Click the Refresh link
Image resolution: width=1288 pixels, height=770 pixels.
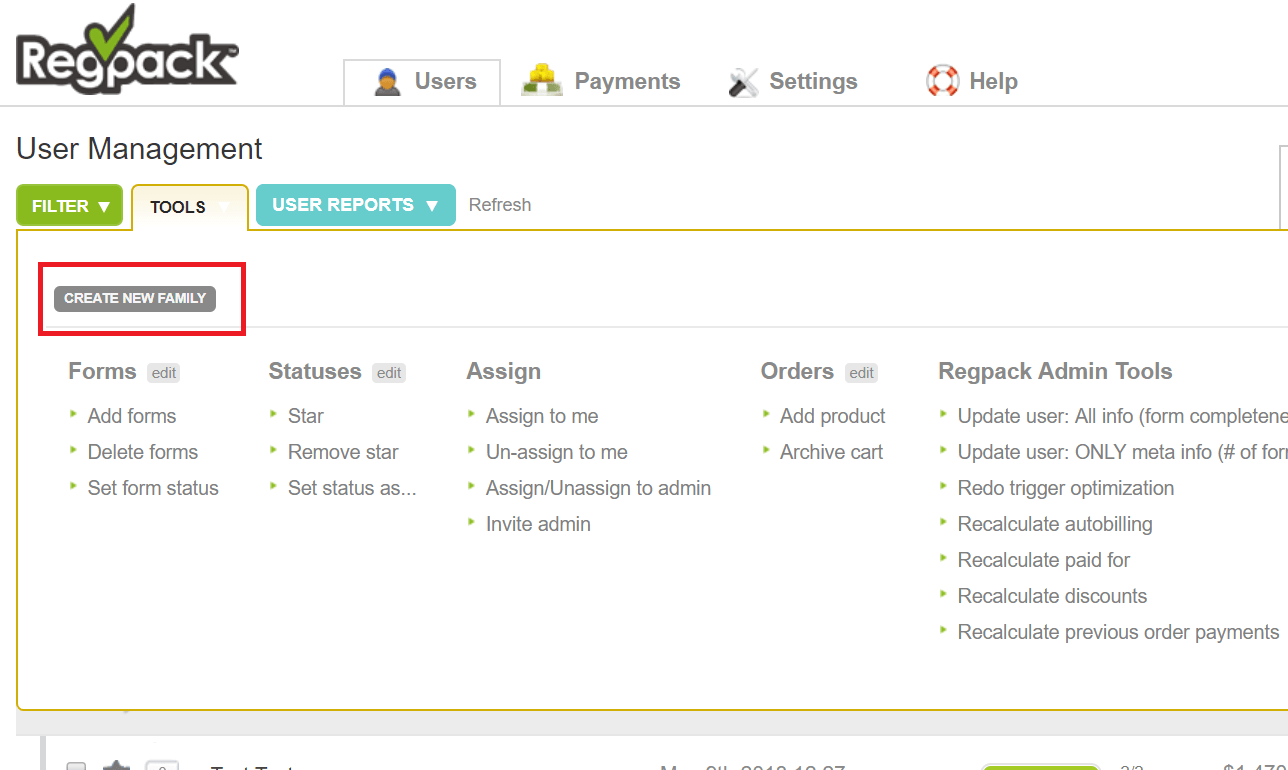(500, 205)
